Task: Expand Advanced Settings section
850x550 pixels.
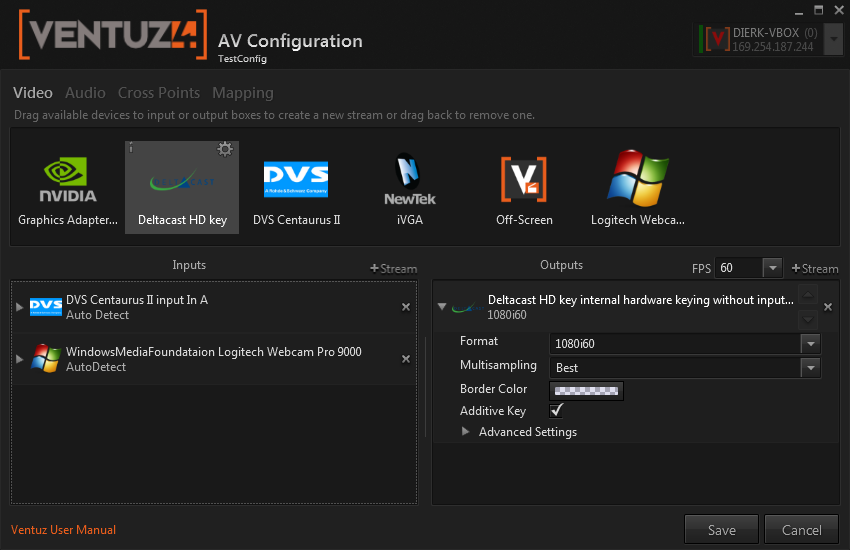Action: click(466, 432)
